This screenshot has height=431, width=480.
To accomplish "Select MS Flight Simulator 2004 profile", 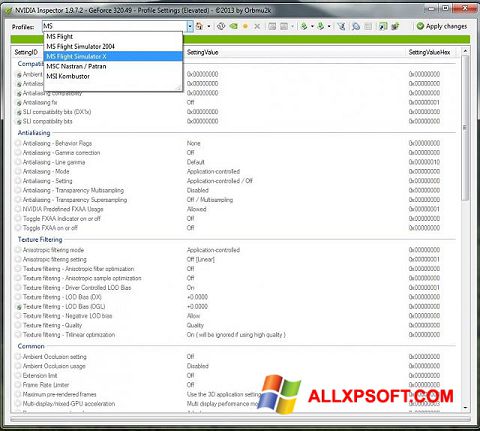I will [113, 46].
